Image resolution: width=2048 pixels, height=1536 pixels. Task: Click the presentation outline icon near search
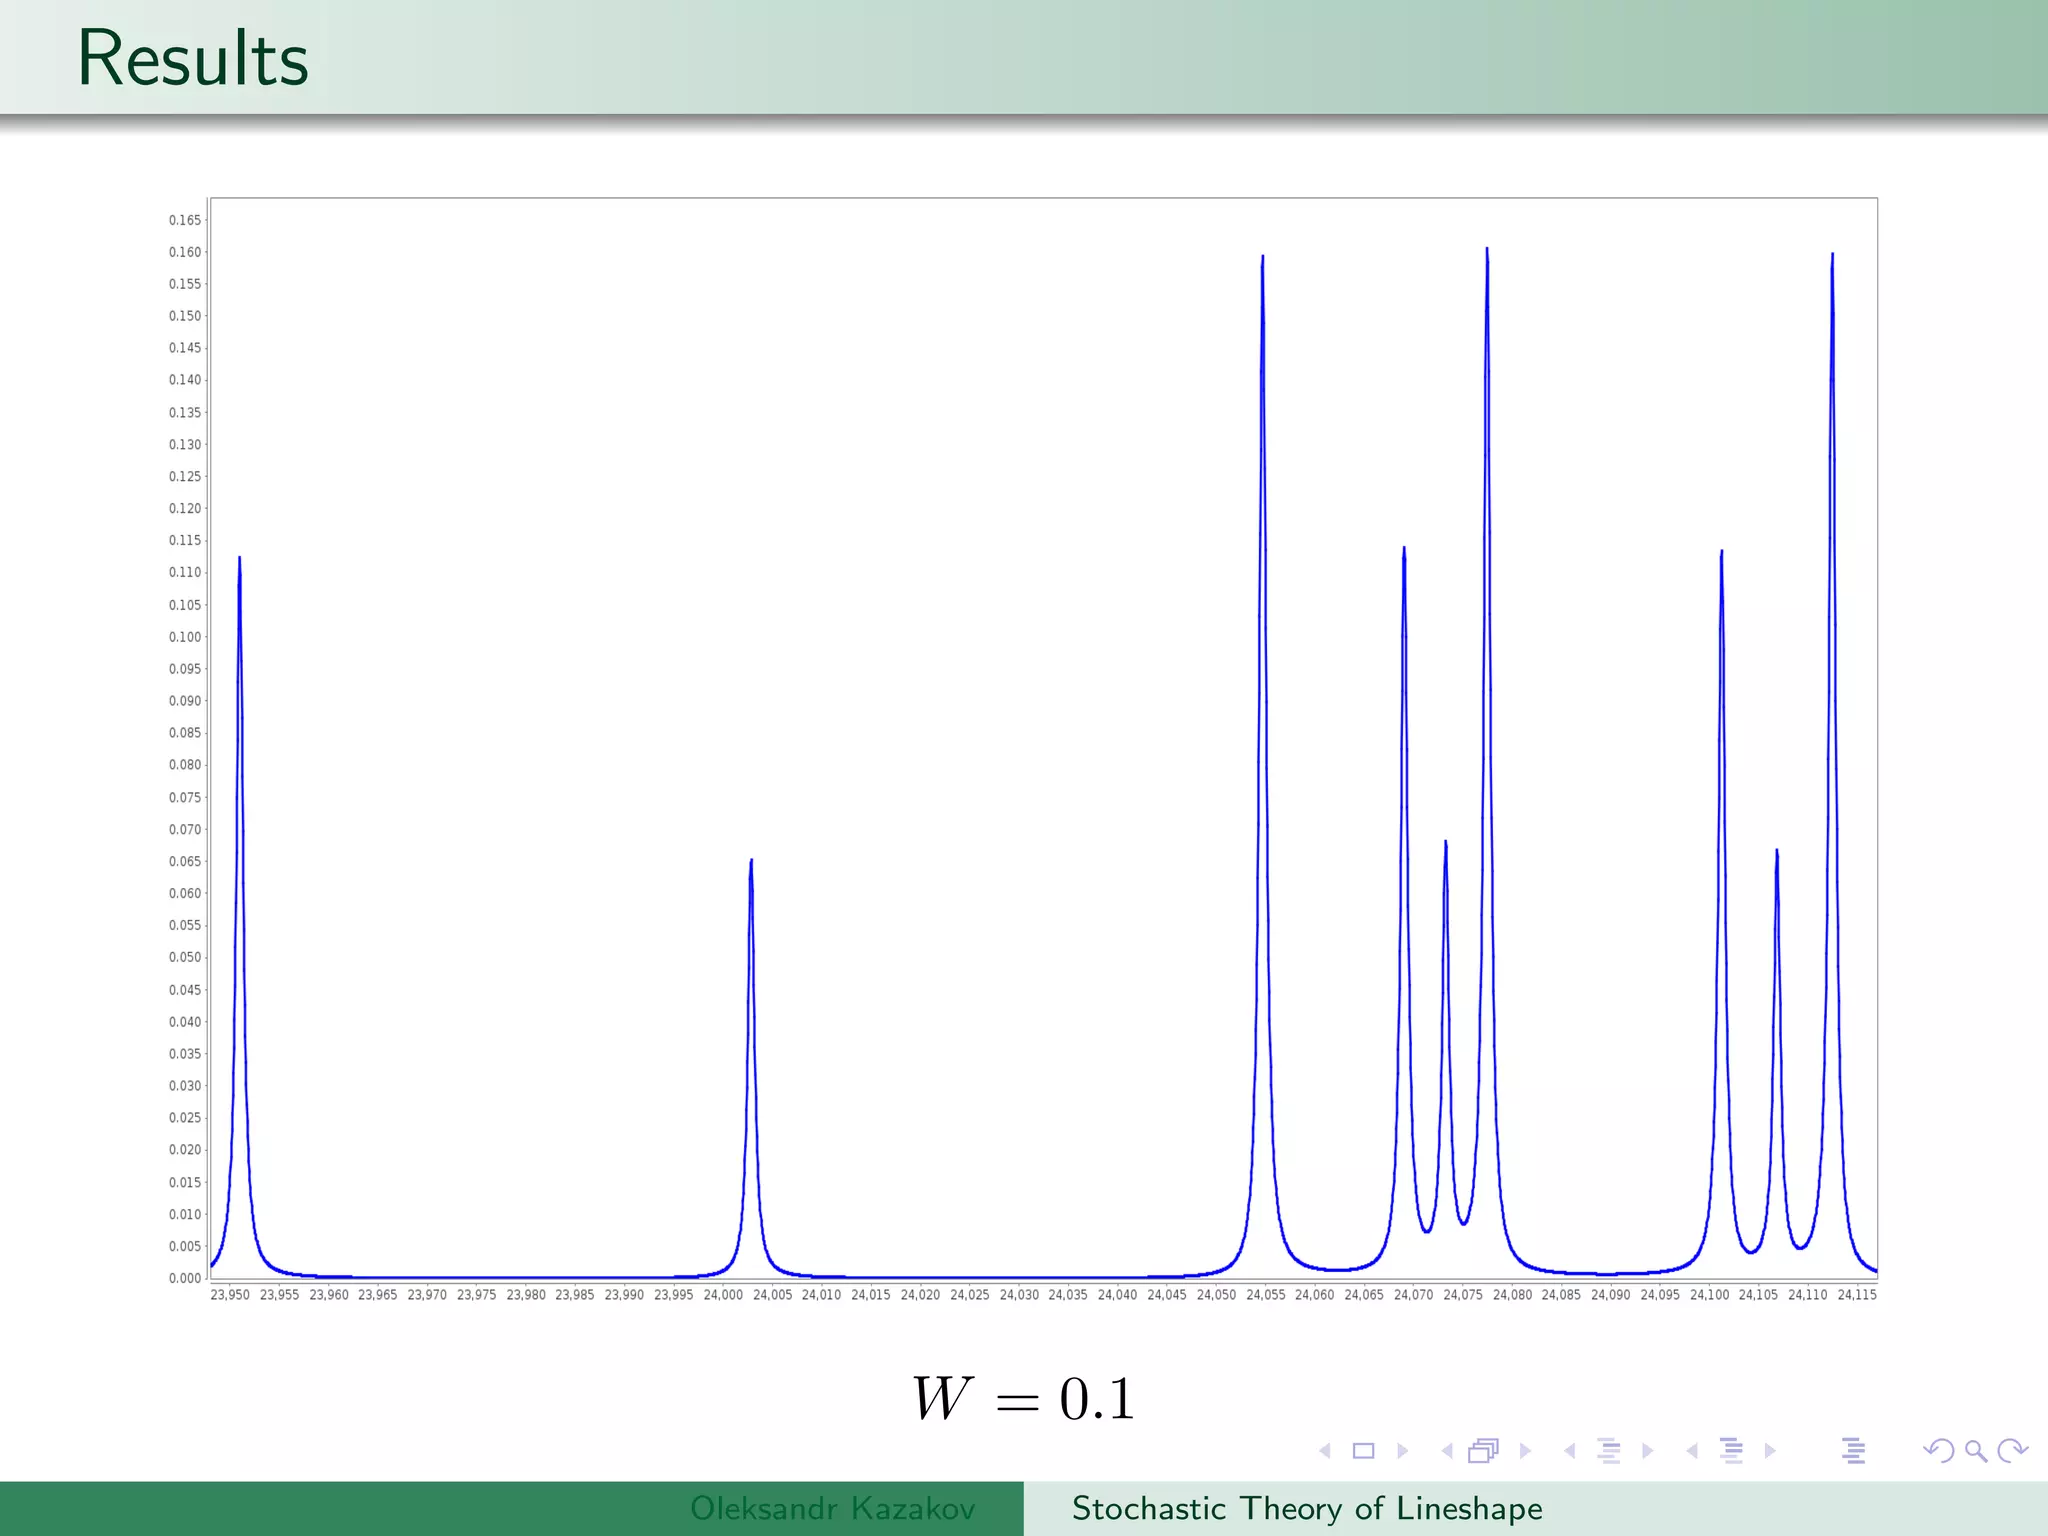(x=1853, y=1451)
